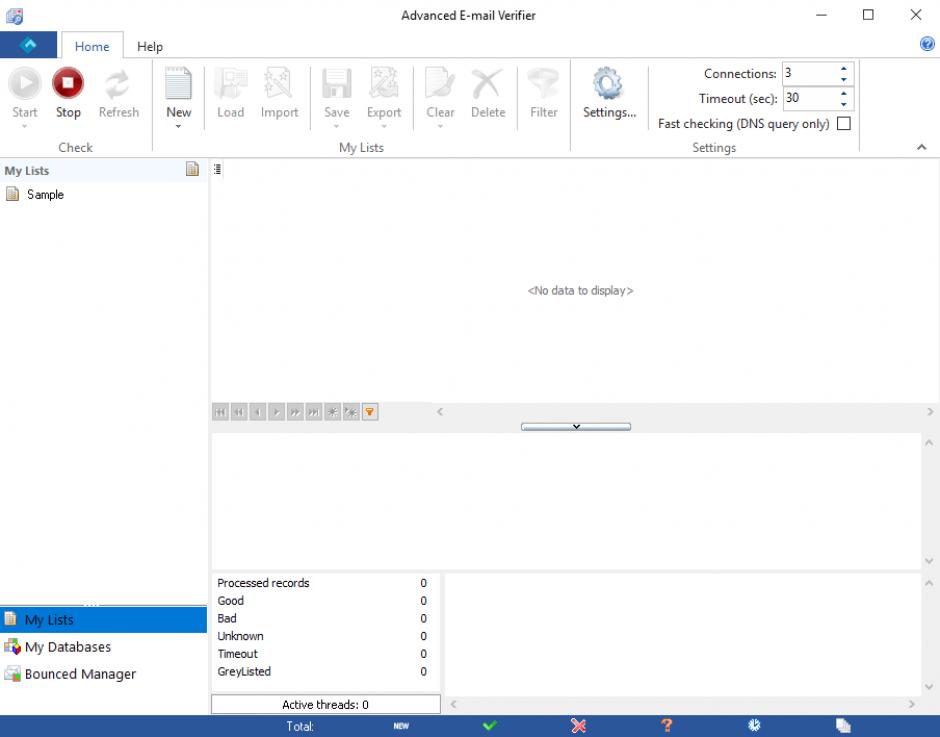Click the GreyListed statistics row
The image size is (940, 737).
point(323,672)
